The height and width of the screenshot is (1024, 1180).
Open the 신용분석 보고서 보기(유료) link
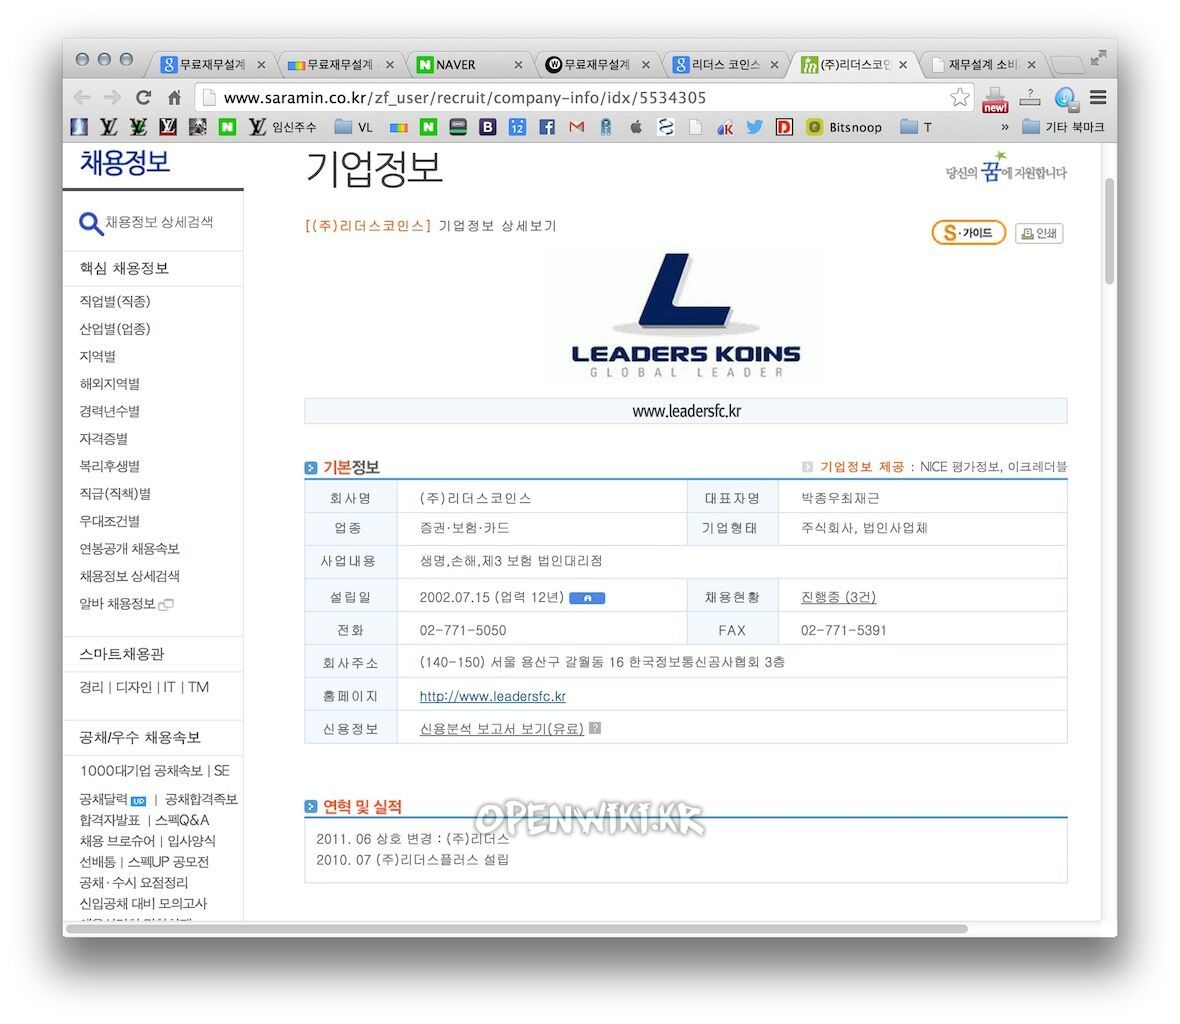click(x=501, y=728)
